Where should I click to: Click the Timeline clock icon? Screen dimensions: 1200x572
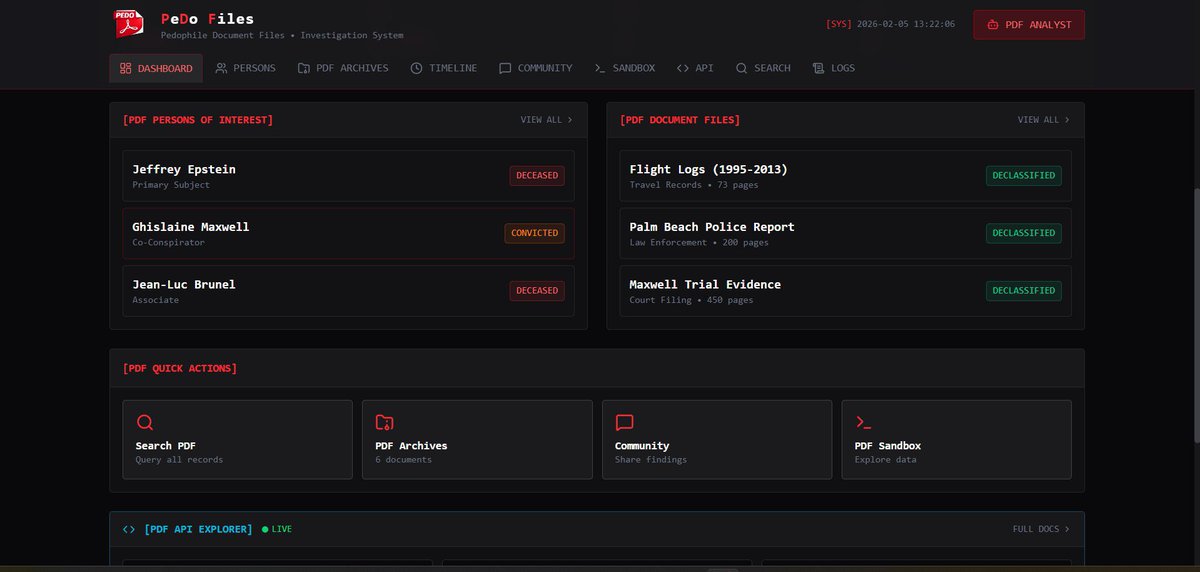click(x=417, y=68)
